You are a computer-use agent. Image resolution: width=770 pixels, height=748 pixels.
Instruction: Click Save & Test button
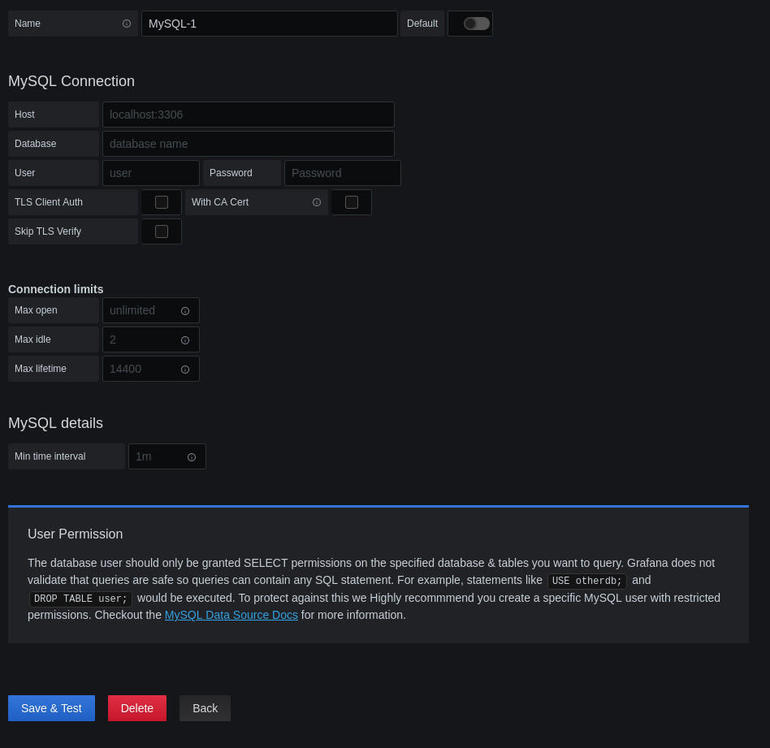[x=52, y=708]
